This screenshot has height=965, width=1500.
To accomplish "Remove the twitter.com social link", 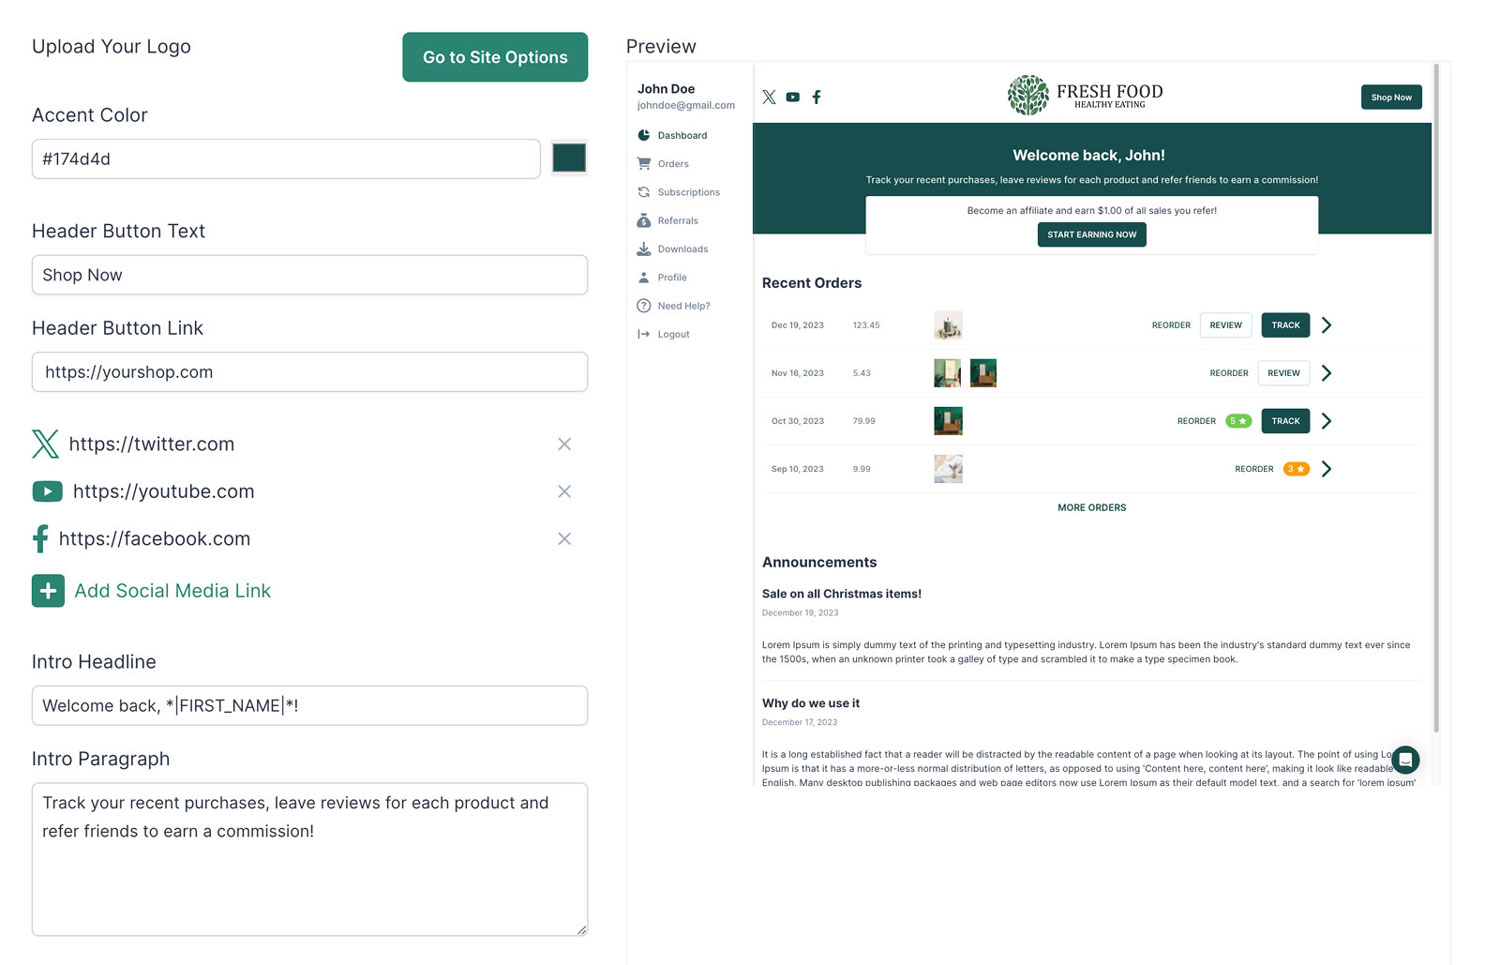I will click(564, 444).
